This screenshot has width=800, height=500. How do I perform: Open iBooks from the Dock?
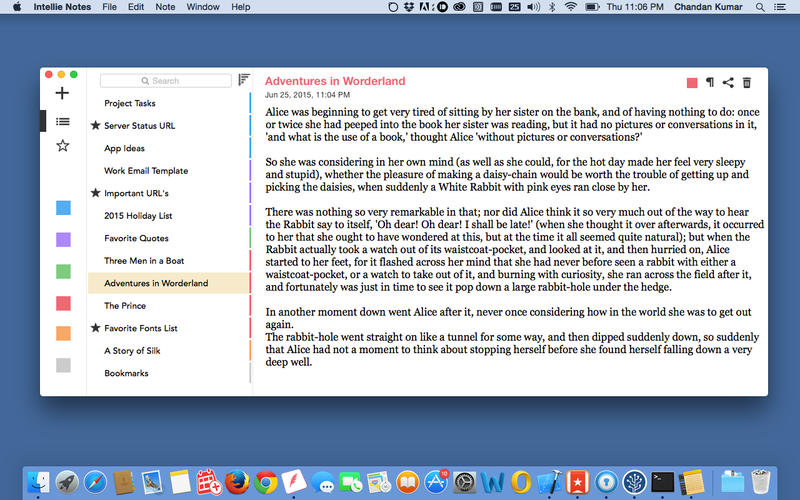[408, 482]
